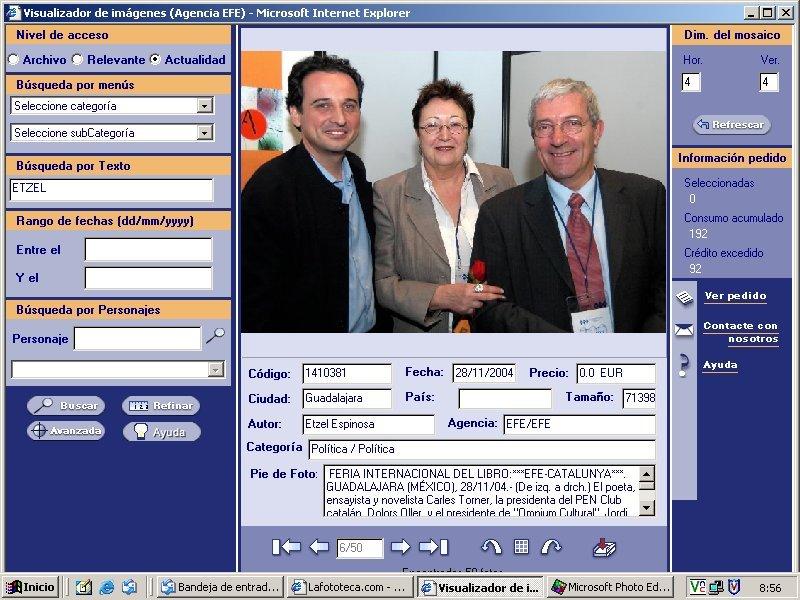Click the Refinar button
This screenshot has height=600, width=800.
click(161, 406)
